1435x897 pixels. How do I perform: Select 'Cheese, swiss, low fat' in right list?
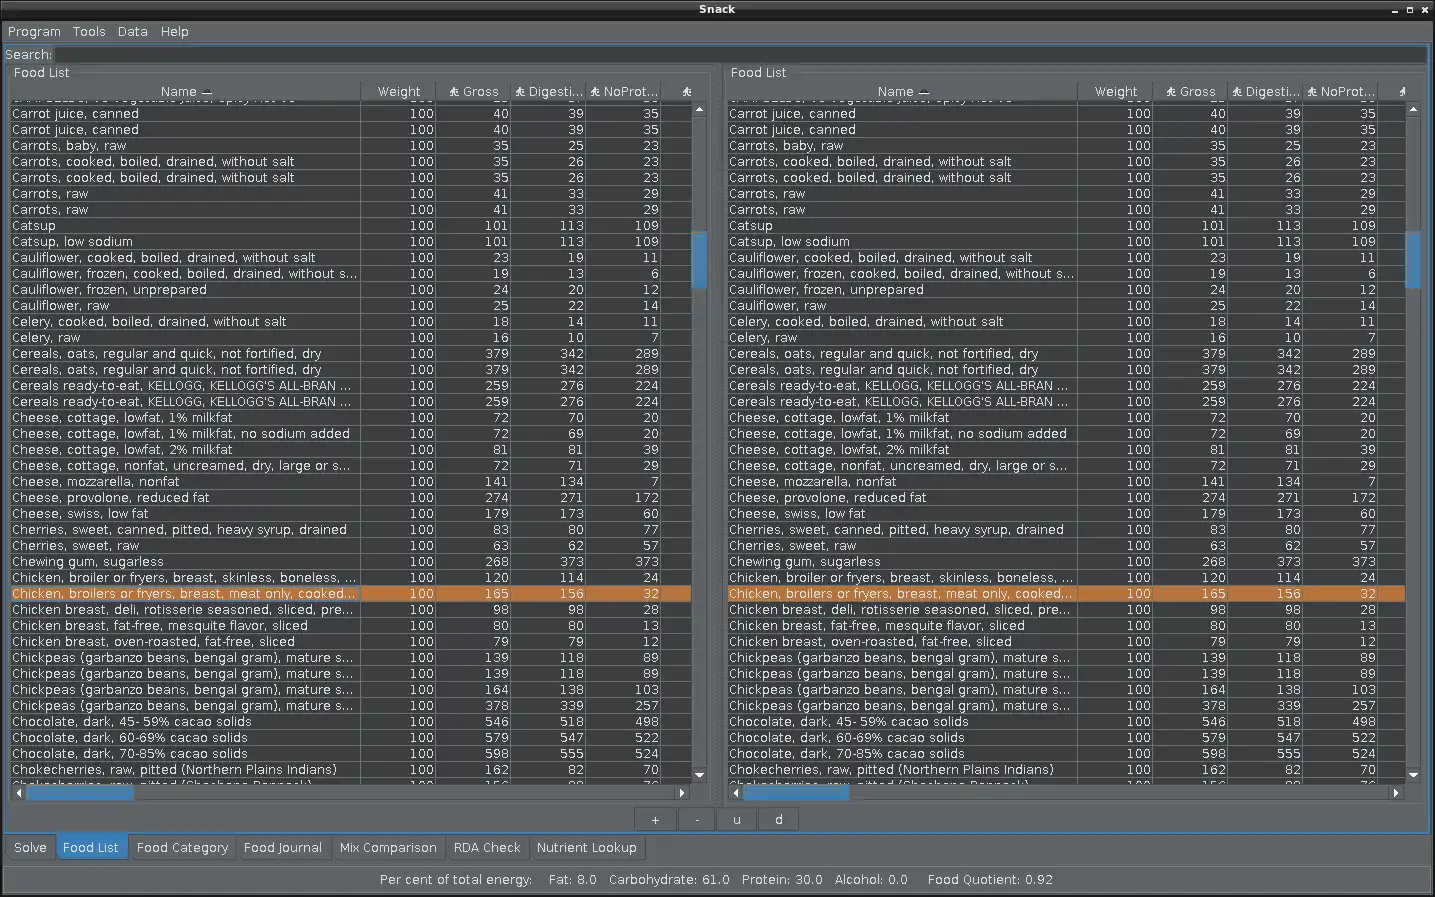(797, 514)
